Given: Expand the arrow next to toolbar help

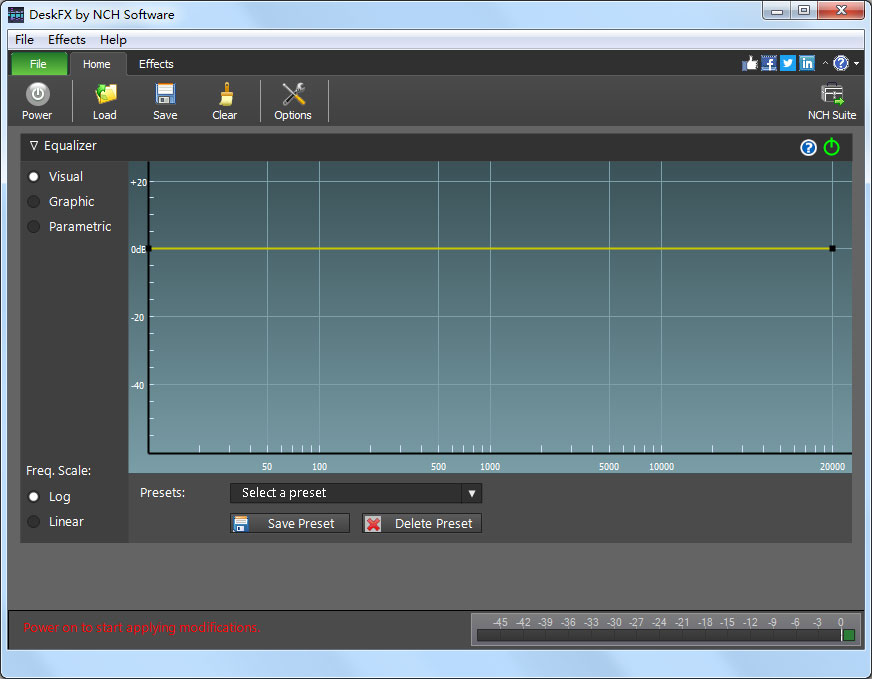Looking at the screenshot, I should 857,64.
